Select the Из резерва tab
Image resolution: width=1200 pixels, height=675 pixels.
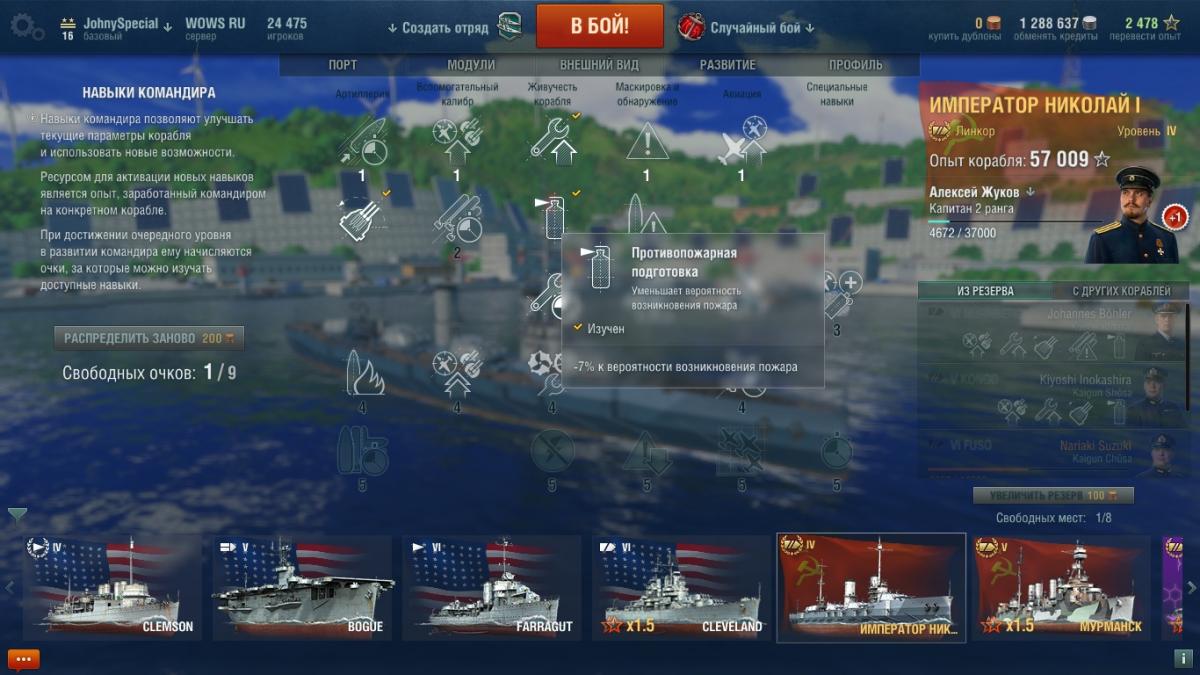(x=985, y=291)
